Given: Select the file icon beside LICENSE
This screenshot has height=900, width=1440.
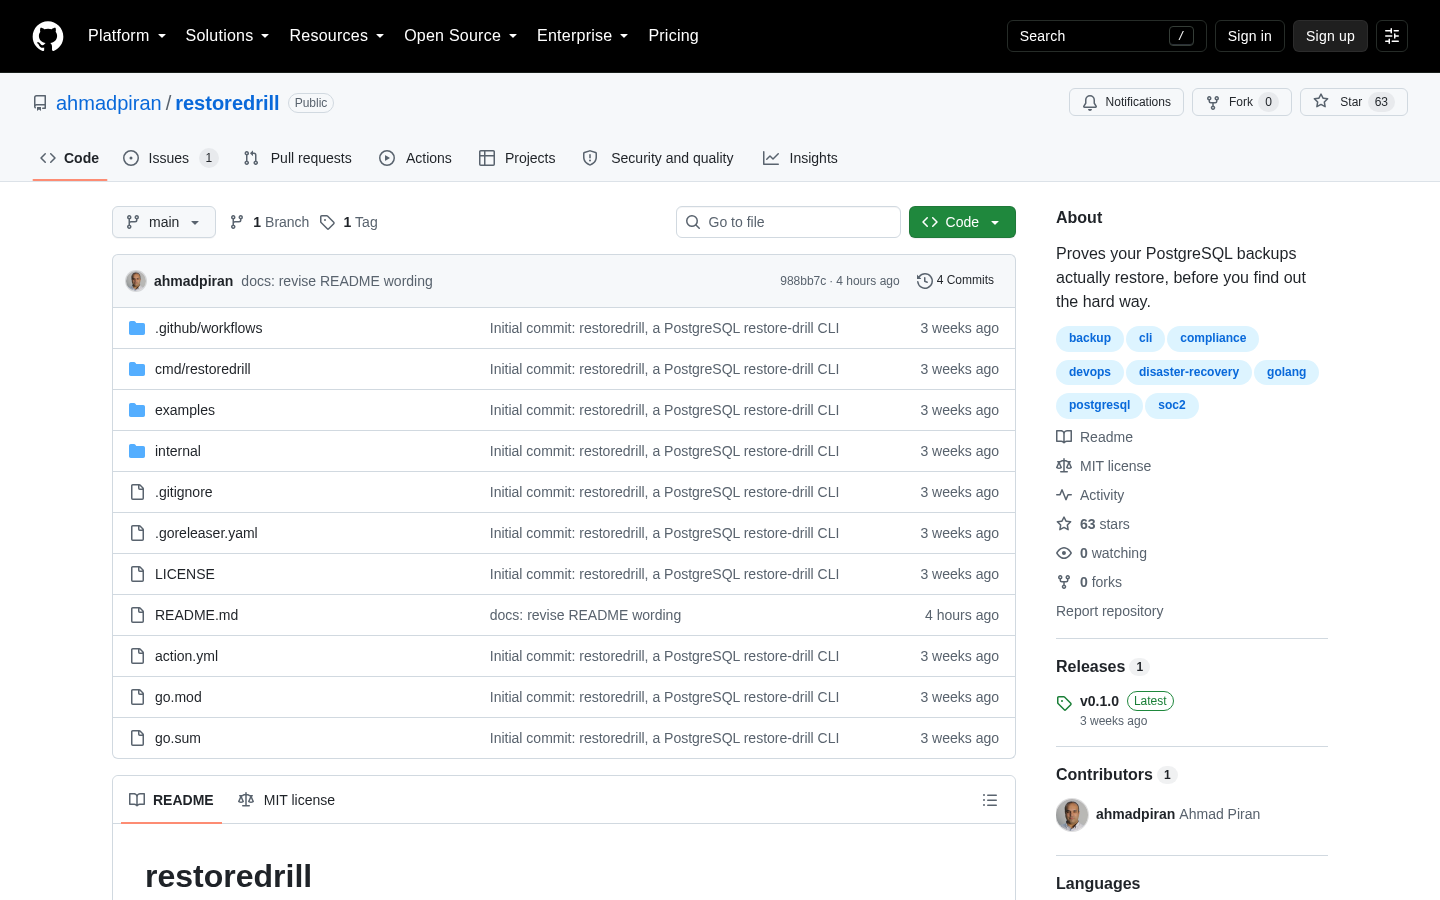Looking at the screenshot, I should (137, 574).
